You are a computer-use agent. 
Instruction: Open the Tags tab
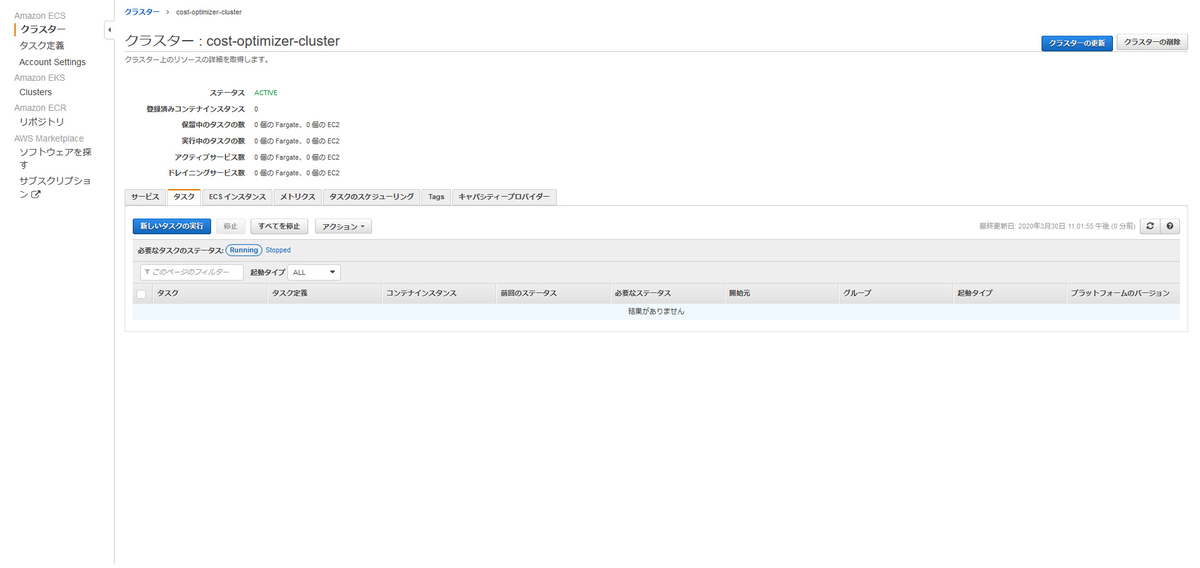point(436,197)
